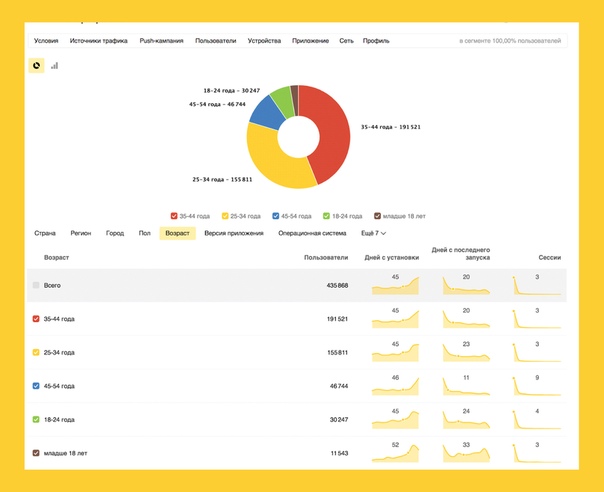Open Дней с установки sparkline for 18-24 года
This screenshot has width=604, height=492.
tap(395, 418)
